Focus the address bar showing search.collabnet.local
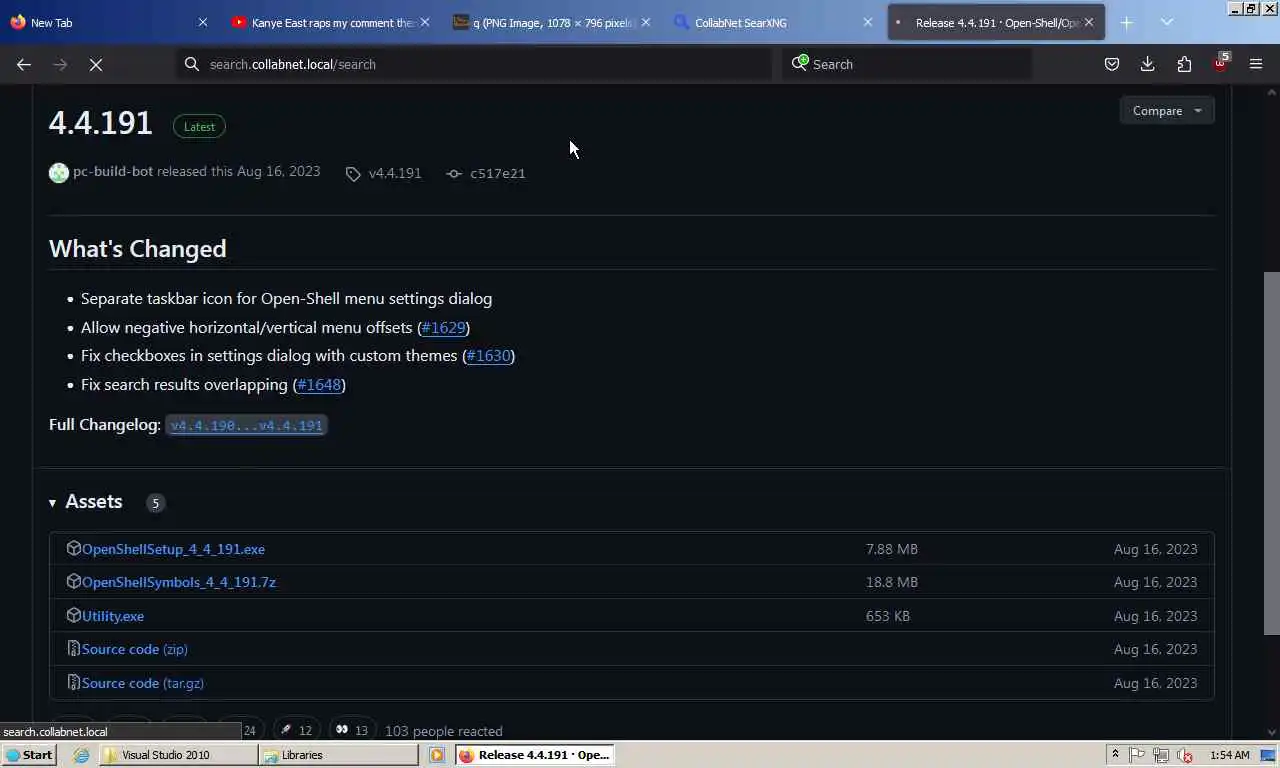Image resolution: width=1280 pixels, height=768 pixels. pos(475,64)
